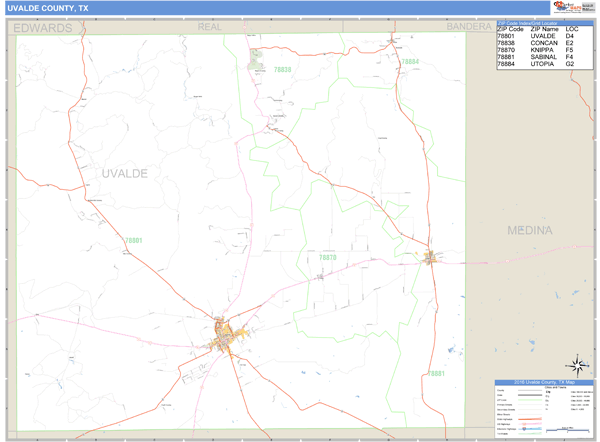Select 78881 in the ZIP index table
Image resolution: width=600 pixels, height=442 pixels.
[x=506, y=57]
